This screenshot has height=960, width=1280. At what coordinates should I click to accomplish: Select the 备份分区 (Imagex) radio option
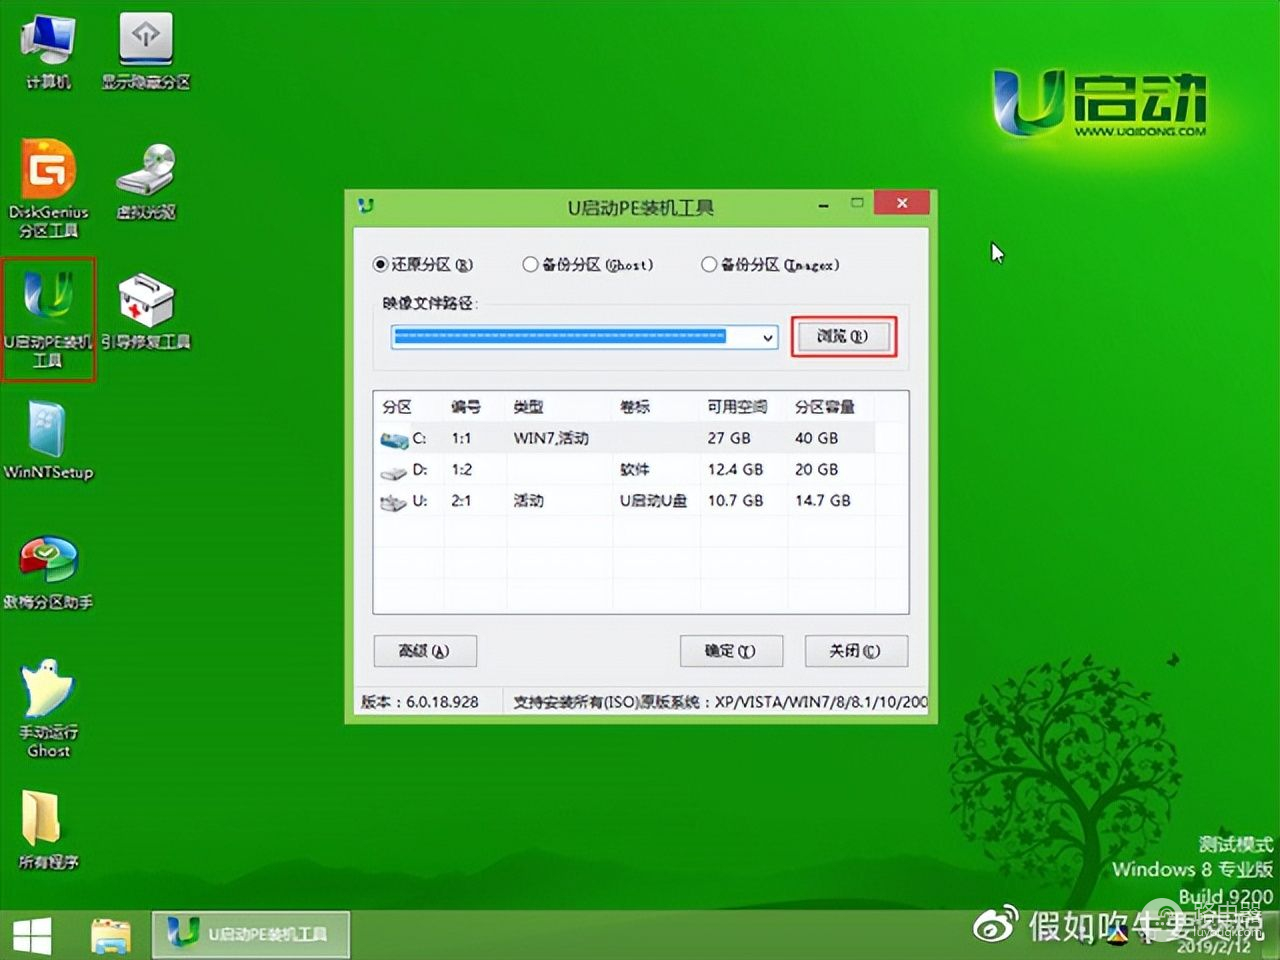coord(709,265)
